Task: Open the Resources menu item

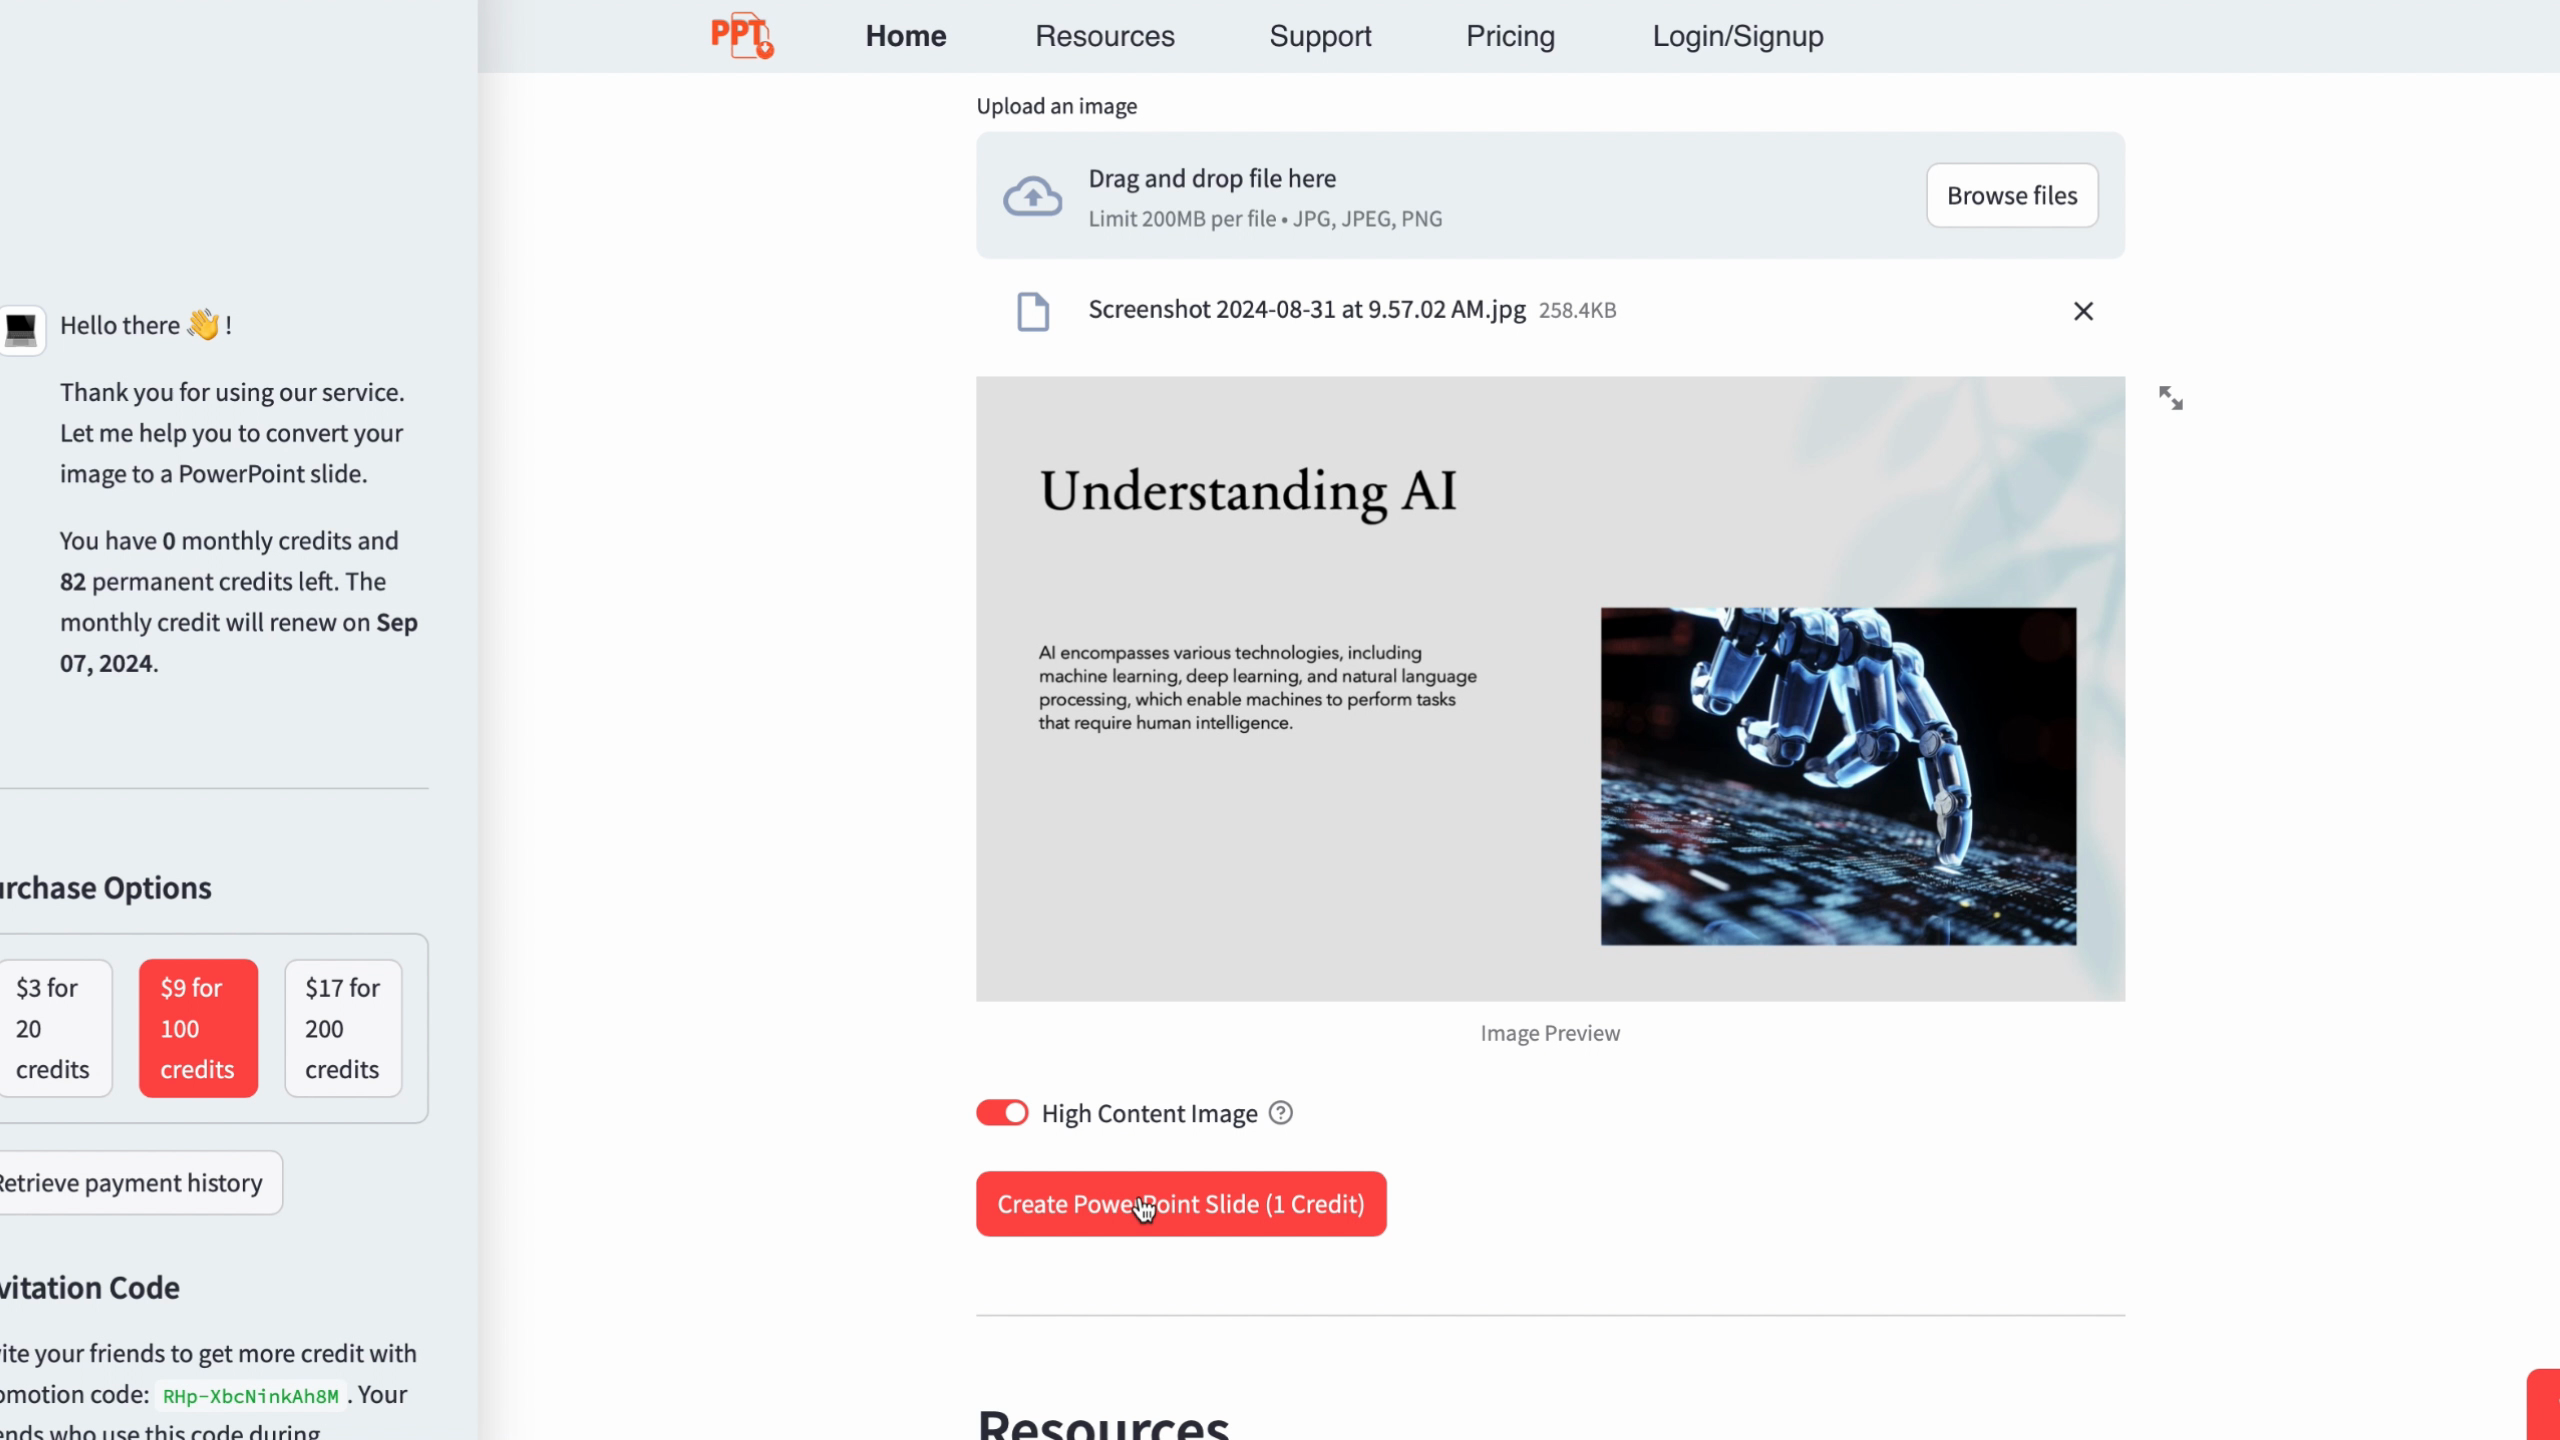Action: (1105, 36)
